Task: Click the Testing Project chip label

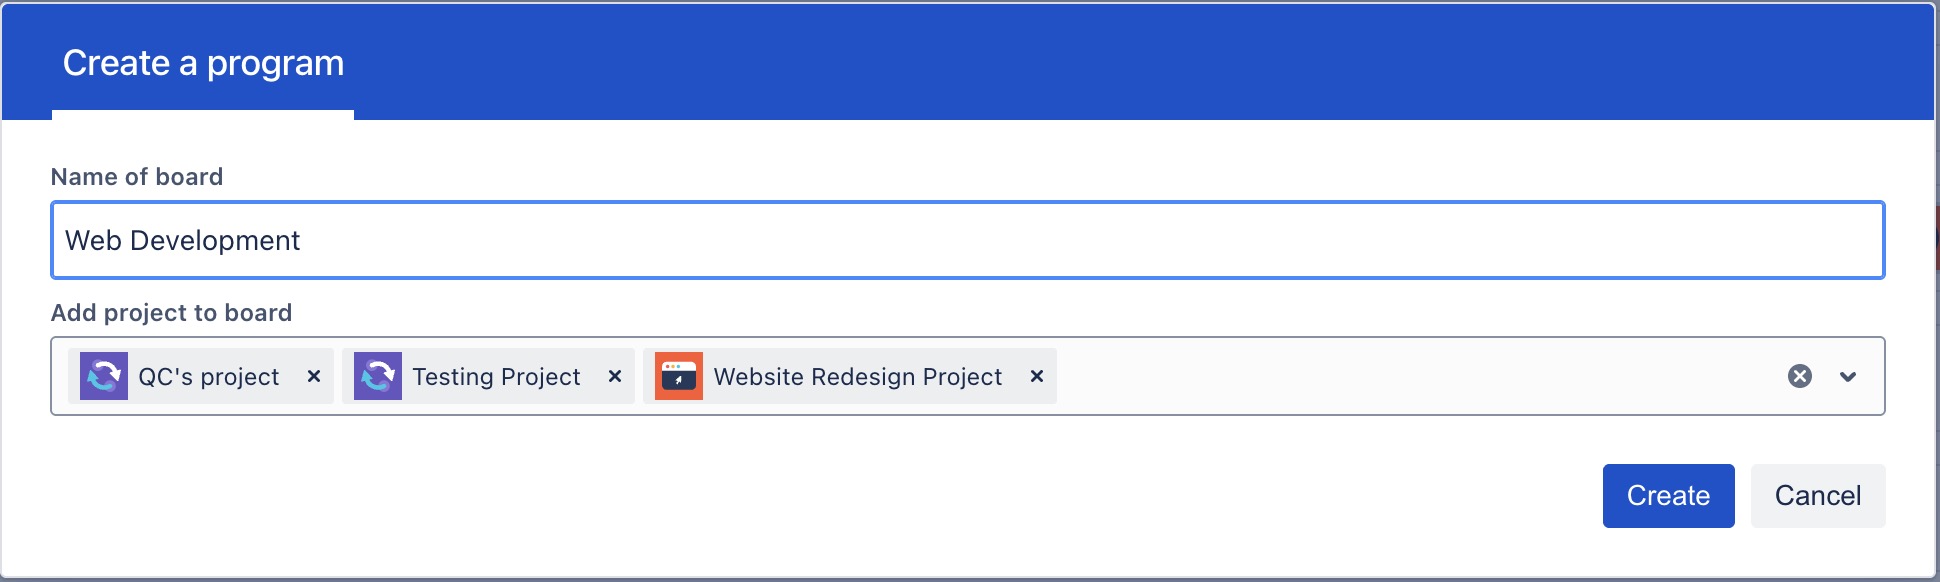Action: coord(496,377)
